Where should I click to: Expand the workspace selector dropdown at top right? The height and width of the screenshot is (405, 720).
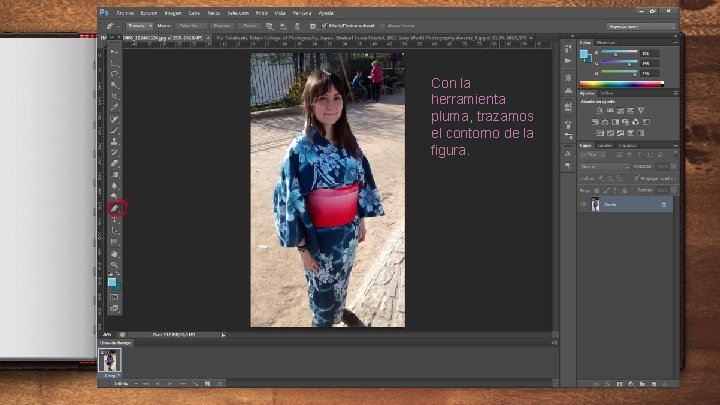tap(641, 27)
